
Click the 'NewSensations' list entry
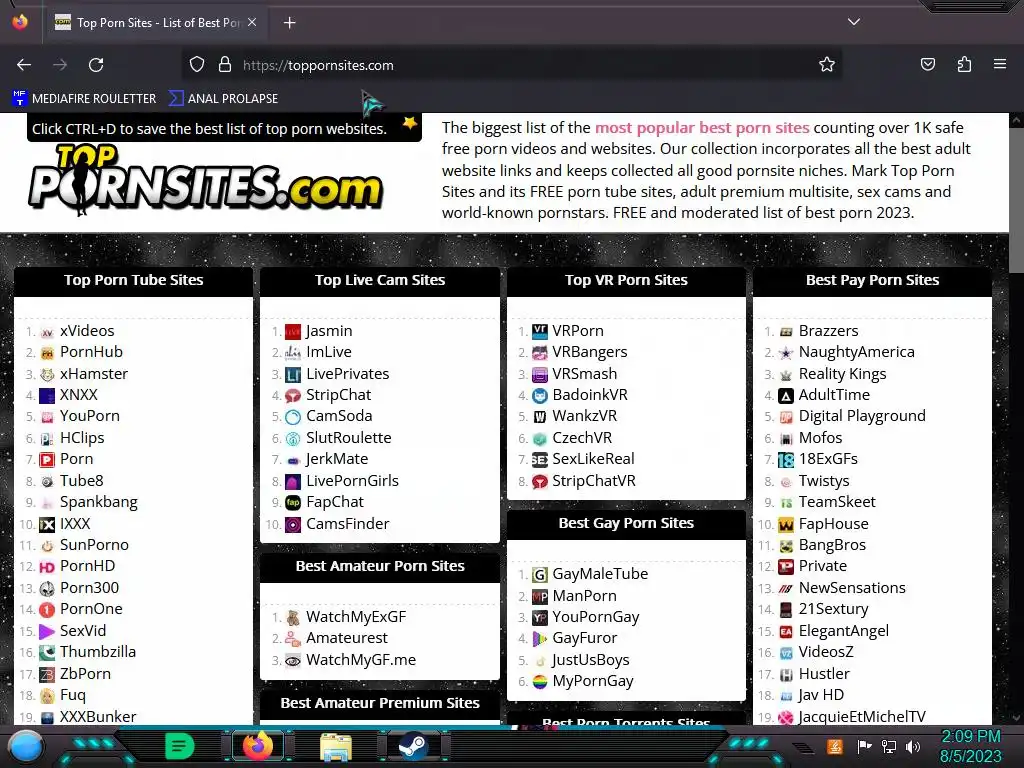(x=852, y=588)
